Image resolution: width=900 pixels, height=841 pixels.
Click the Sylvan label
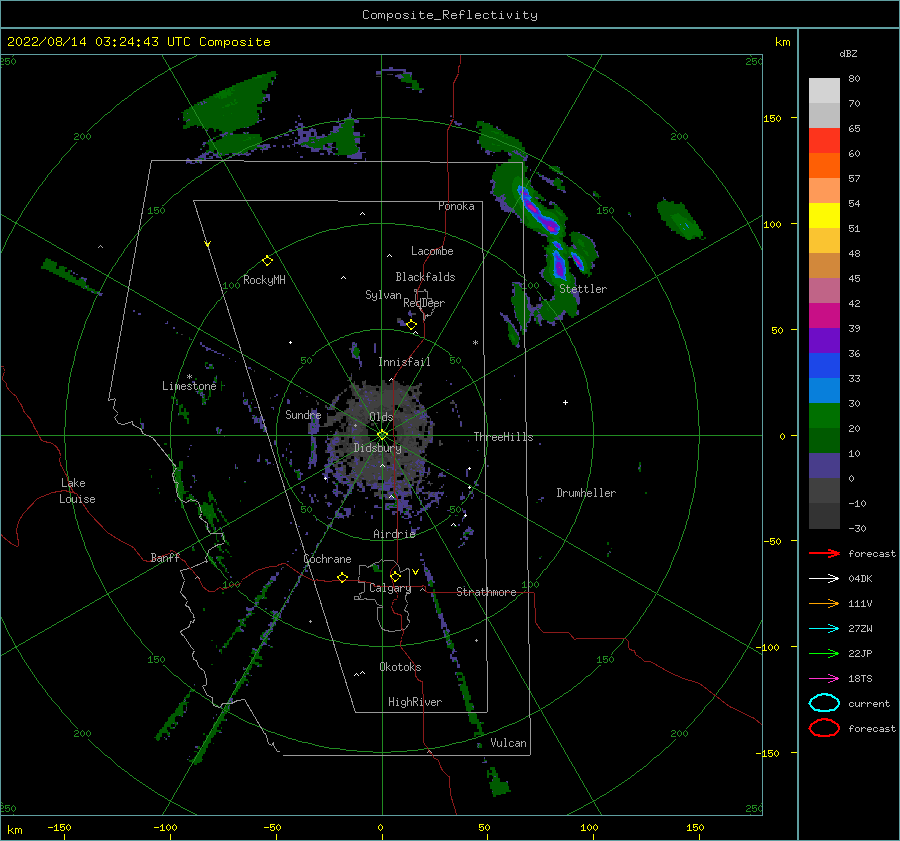click(383, 295)
